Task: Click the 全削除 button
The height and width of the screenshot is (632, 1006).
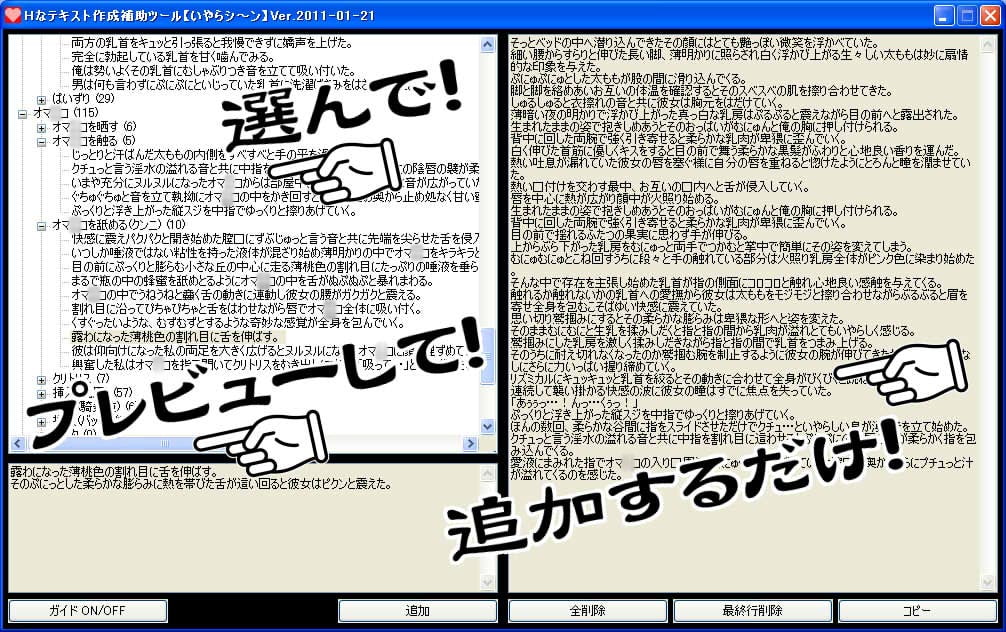Action: 588,611
